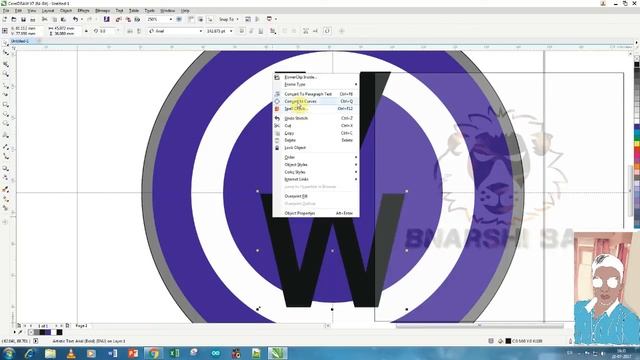640x360 pixels.
Task: Click the New document toolbar icon
Action: 5,19
